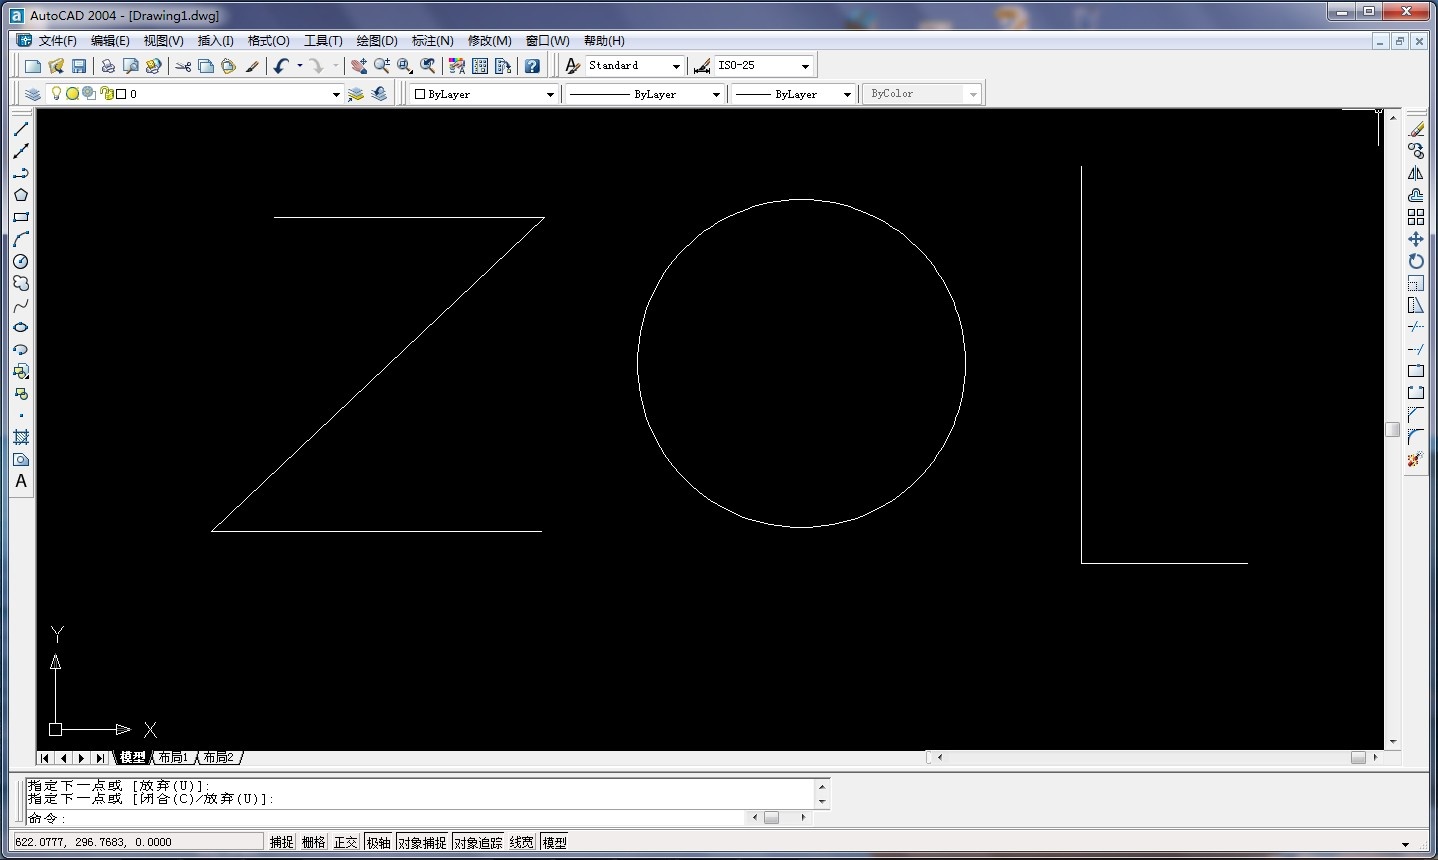The width and height of the screenshot is (1438, 860).
Task: Expand the undo history arrow
Action: pyautogui.click(x=299, y=66)
